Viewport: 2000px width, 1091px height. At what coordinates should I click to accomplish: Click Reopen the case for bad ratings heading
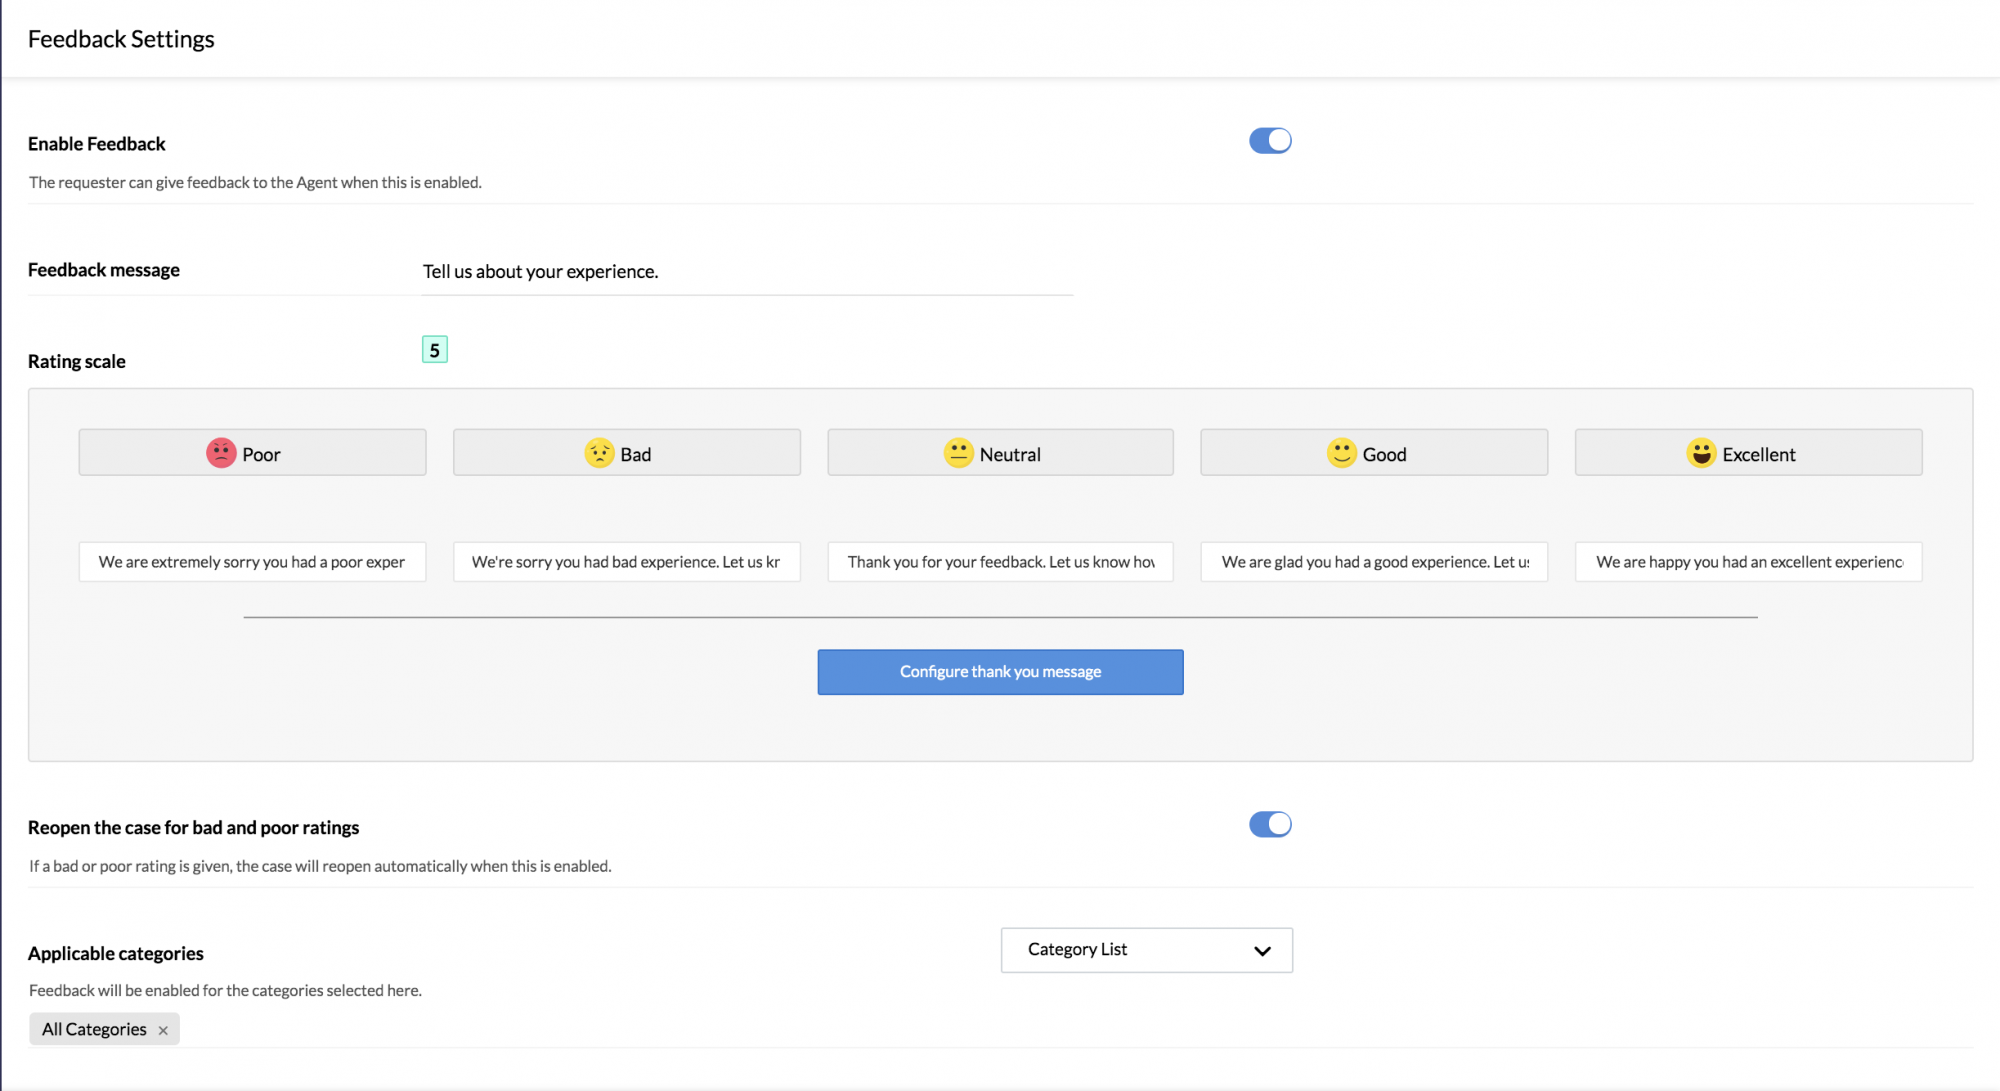tap(193, 828)
